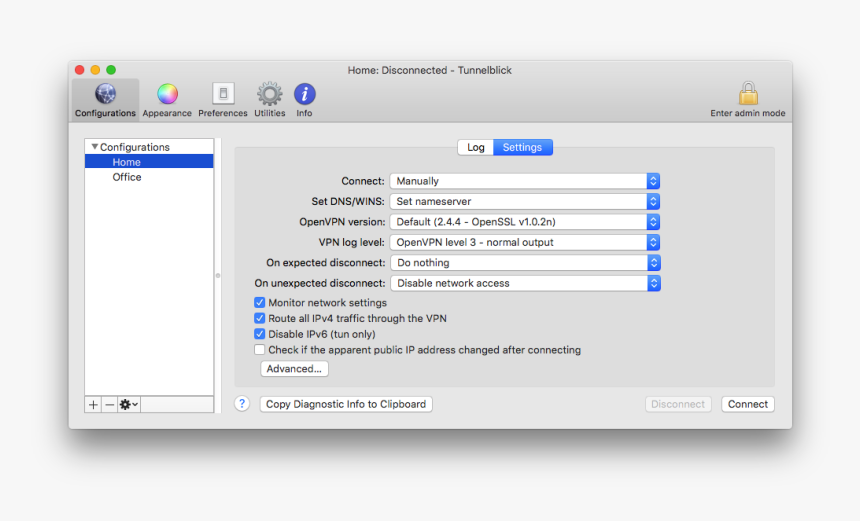This screenshot has width=860, height=521.
Task: Click the window title 'Home: Disconnected - Tunnelblick'
Action: 429,70
